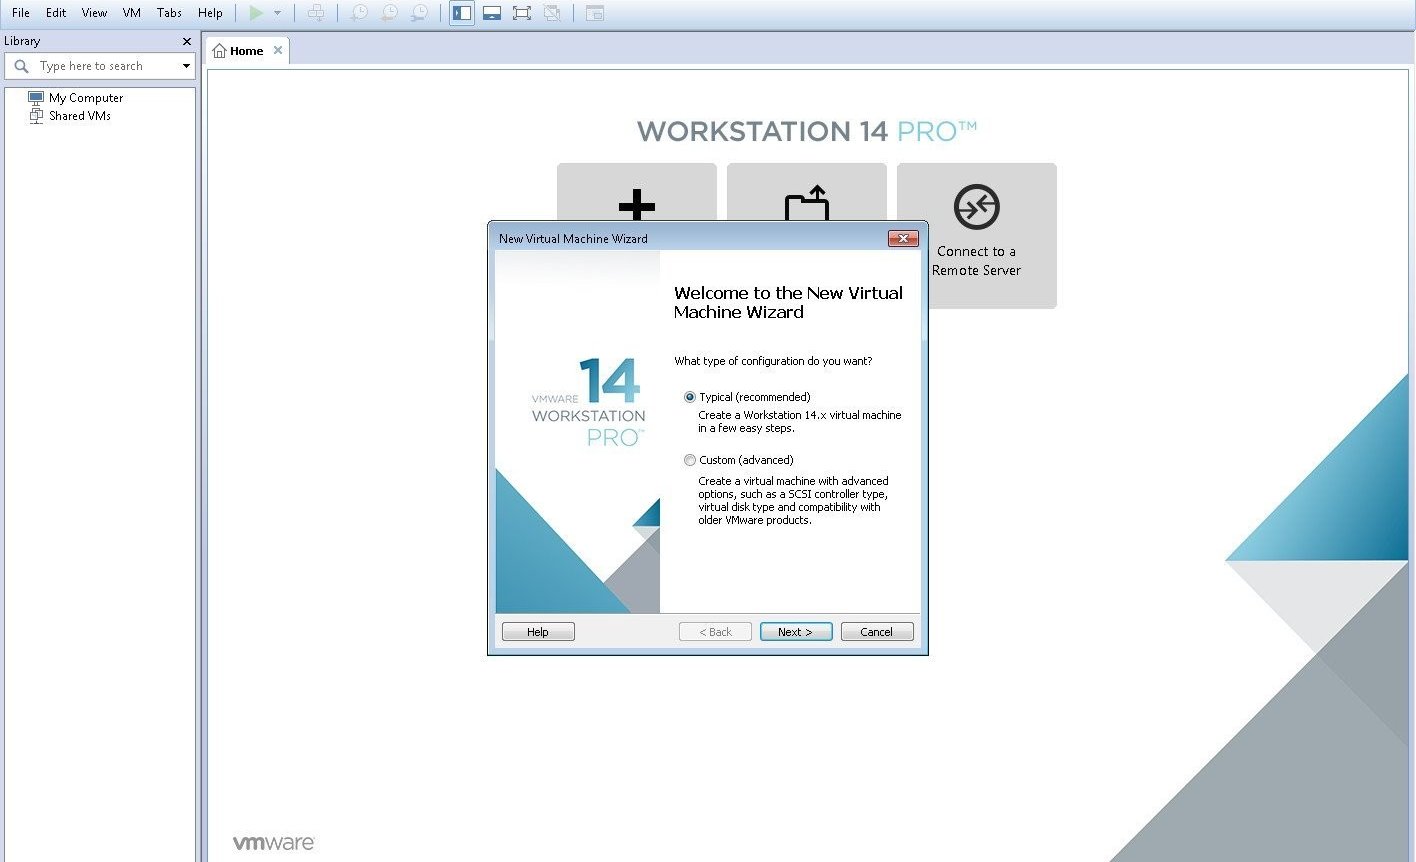This screenshot has height=862, width=1416.
Task: Click the Next button in wizard
Action: tap(796, 632)
